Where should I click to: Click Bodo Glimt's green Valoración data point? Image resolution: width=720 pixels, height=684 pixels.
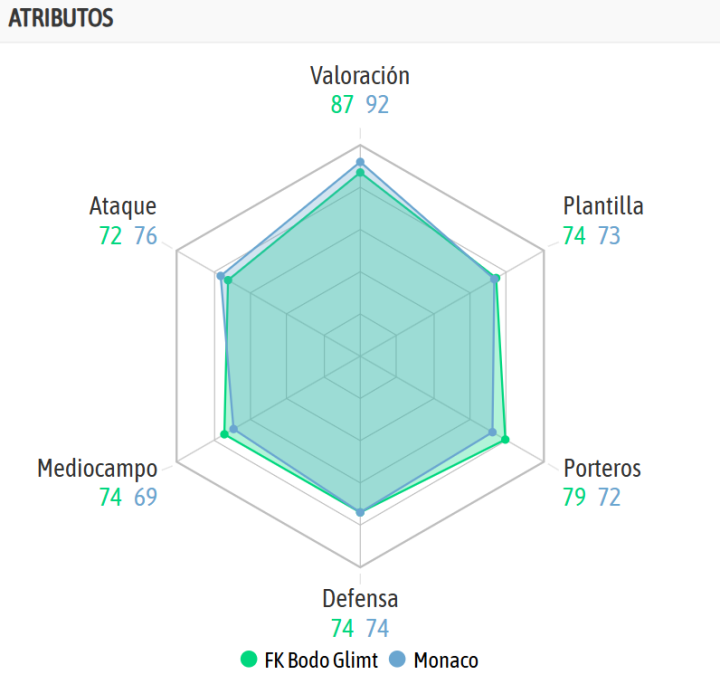point(360,173)
